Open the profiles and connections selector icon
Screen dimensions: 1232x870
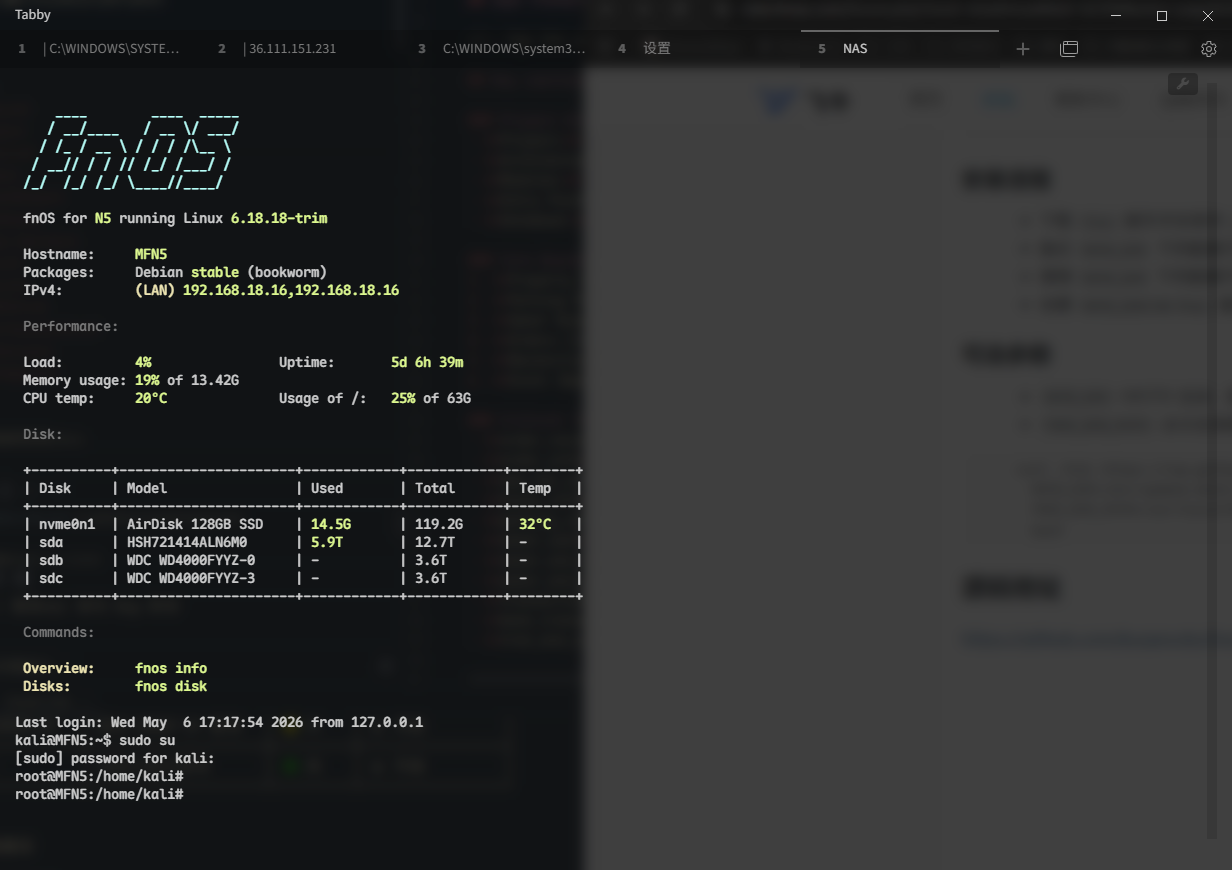coord(1069,49)
